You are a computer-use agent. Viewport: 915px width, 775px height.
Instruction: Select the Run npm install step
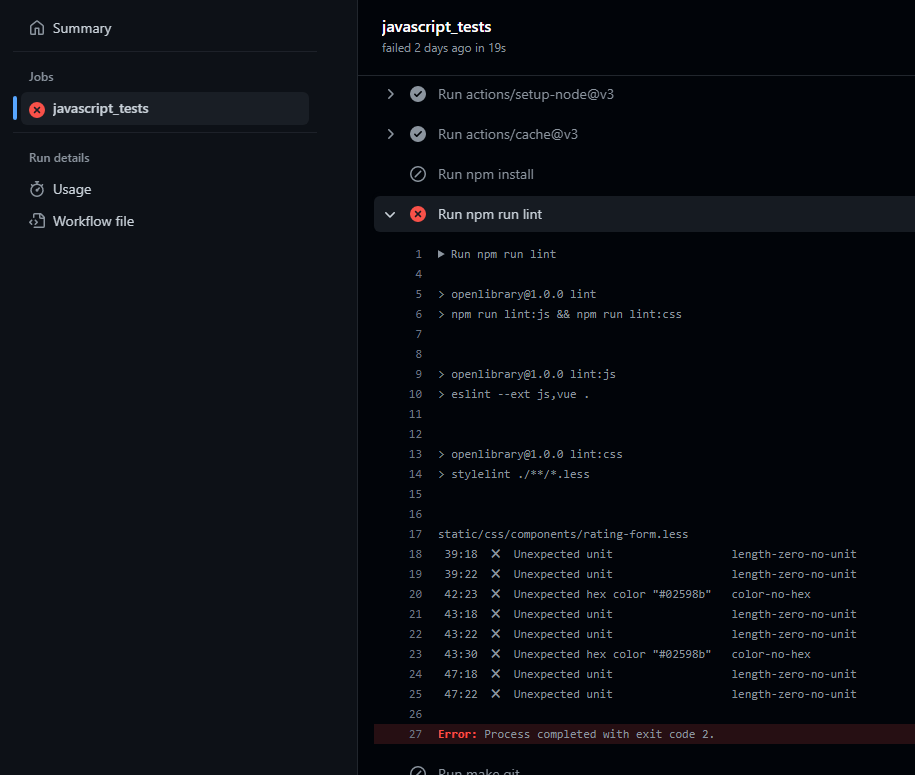coord(486,174)
